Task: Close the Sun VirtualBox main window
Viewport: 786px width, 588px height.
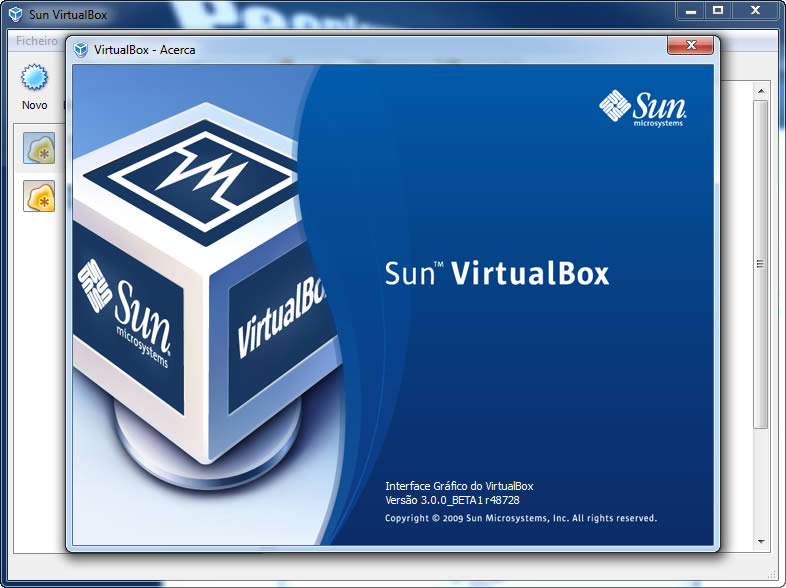Action: click(x=755, y=11)
